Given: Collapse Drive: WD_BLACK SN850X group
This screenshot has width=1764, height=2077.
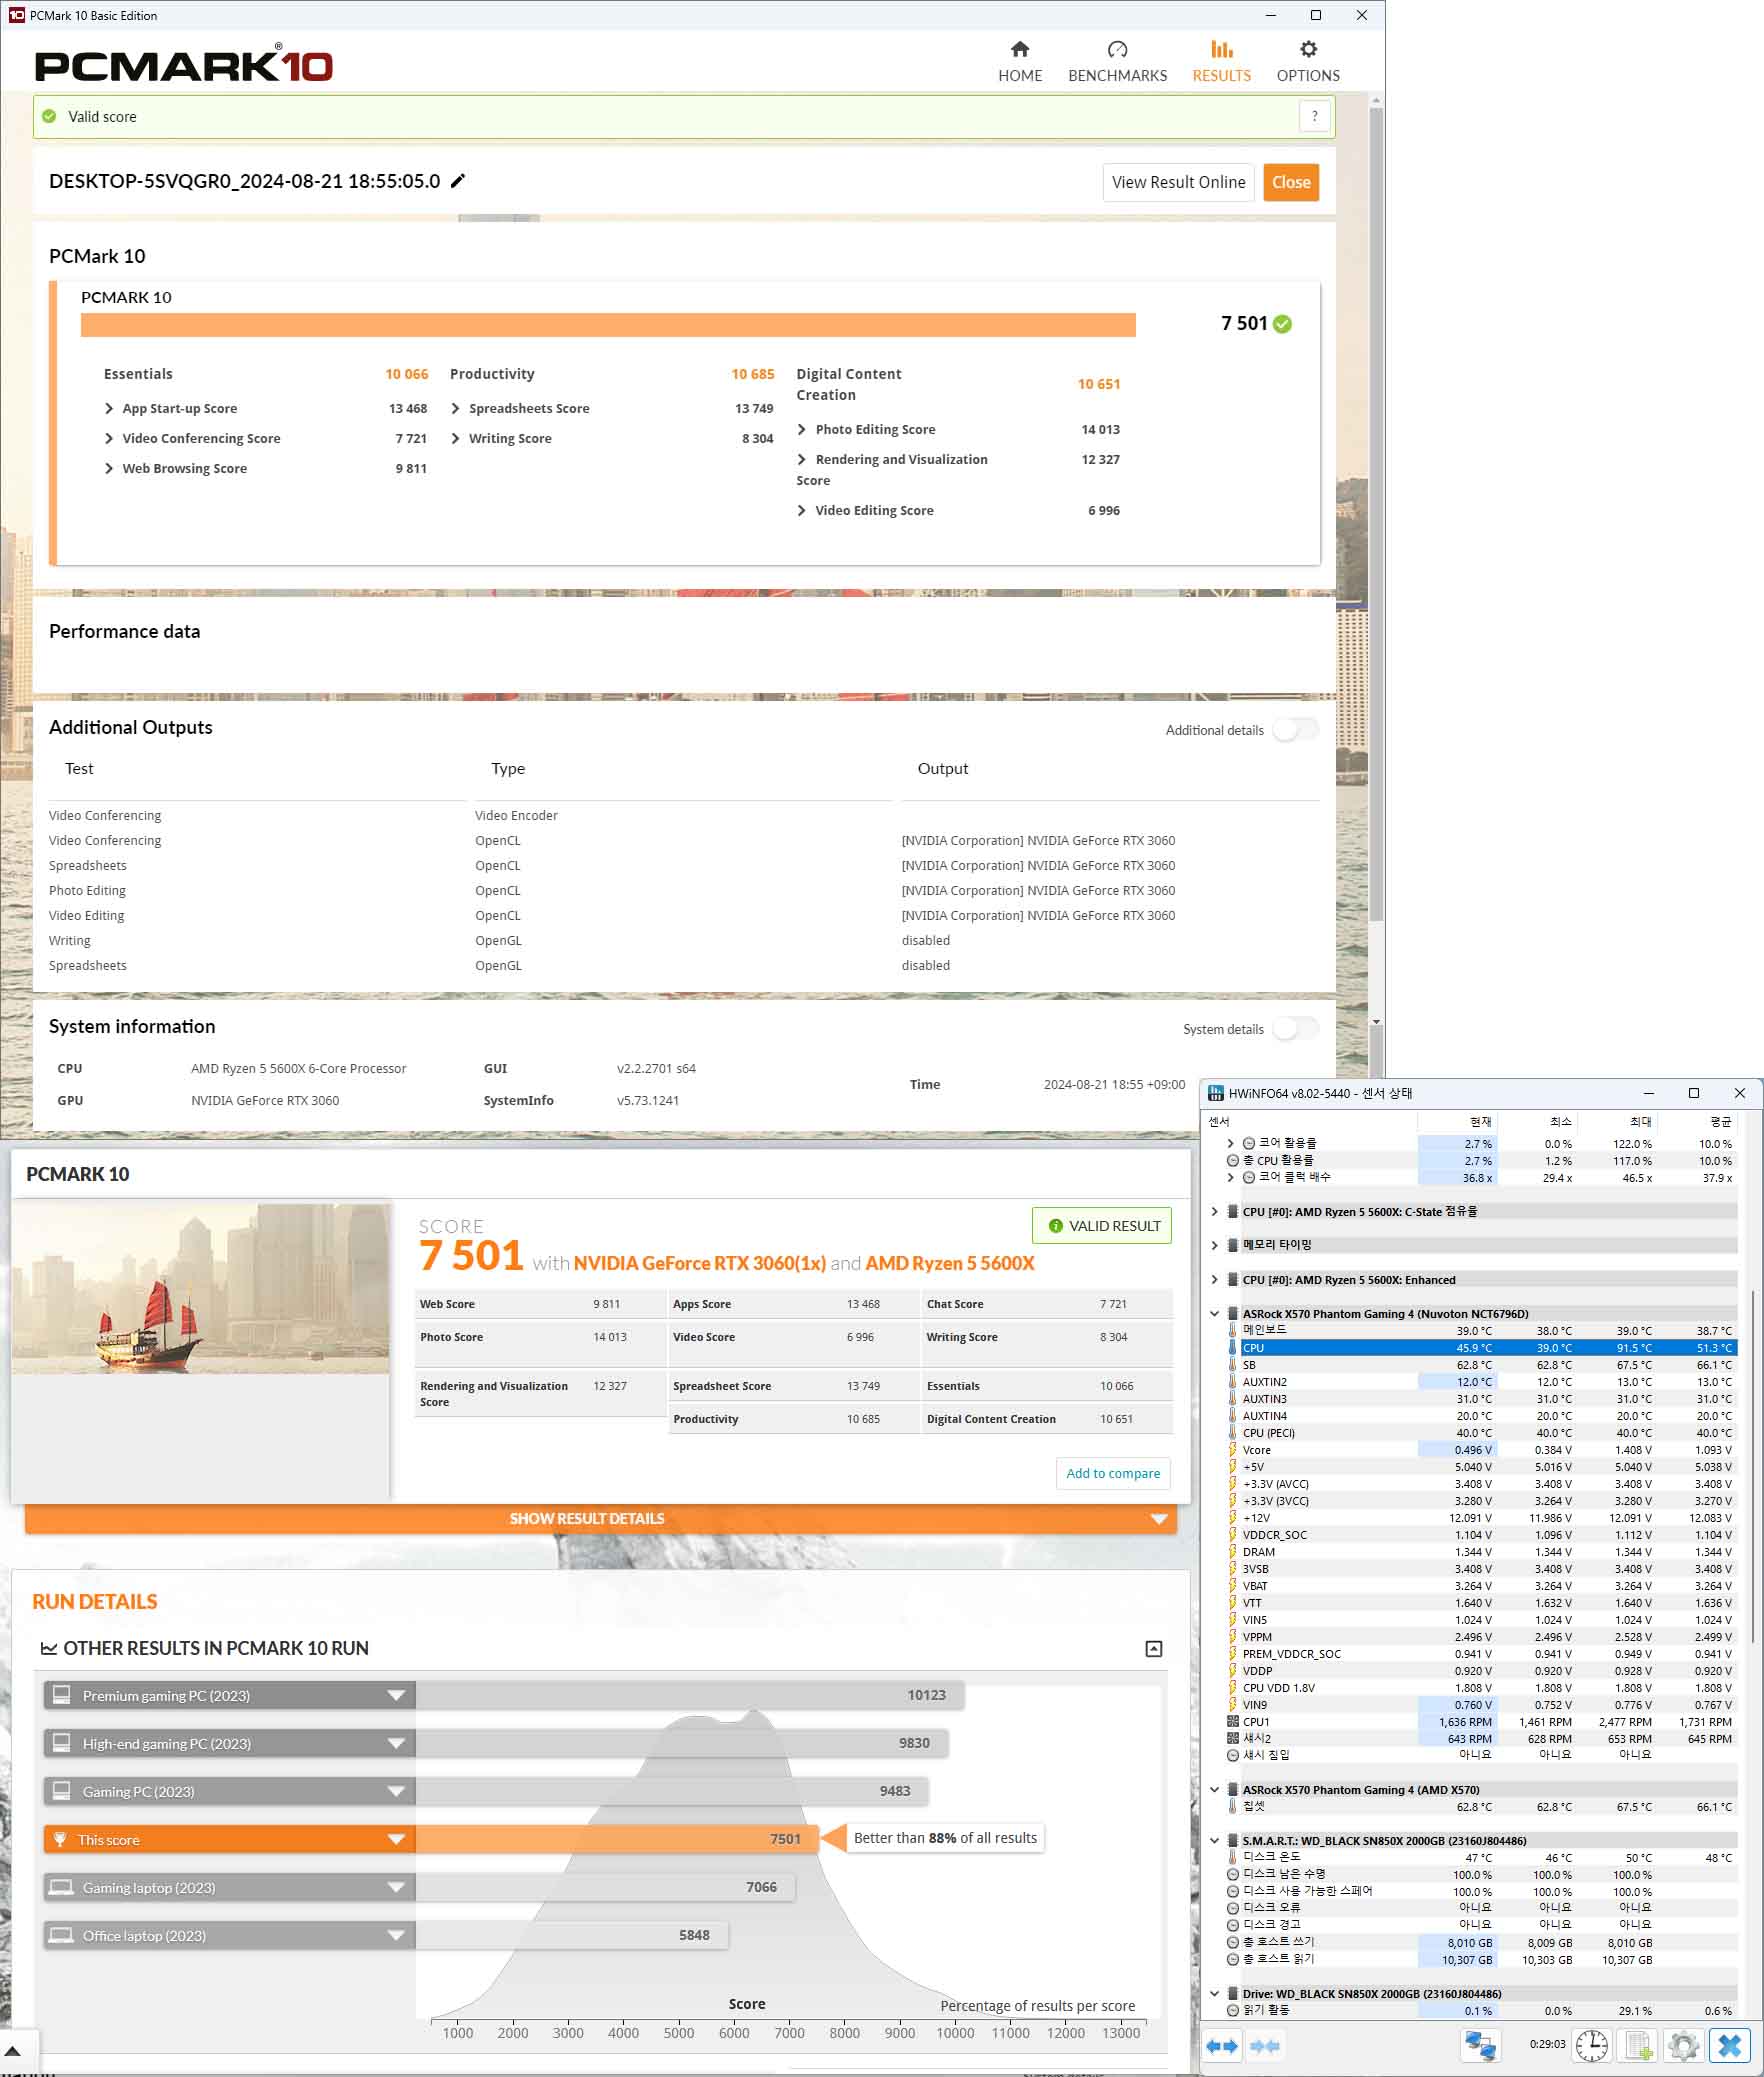Looking at the screenshot, I should (1215, 1994).
